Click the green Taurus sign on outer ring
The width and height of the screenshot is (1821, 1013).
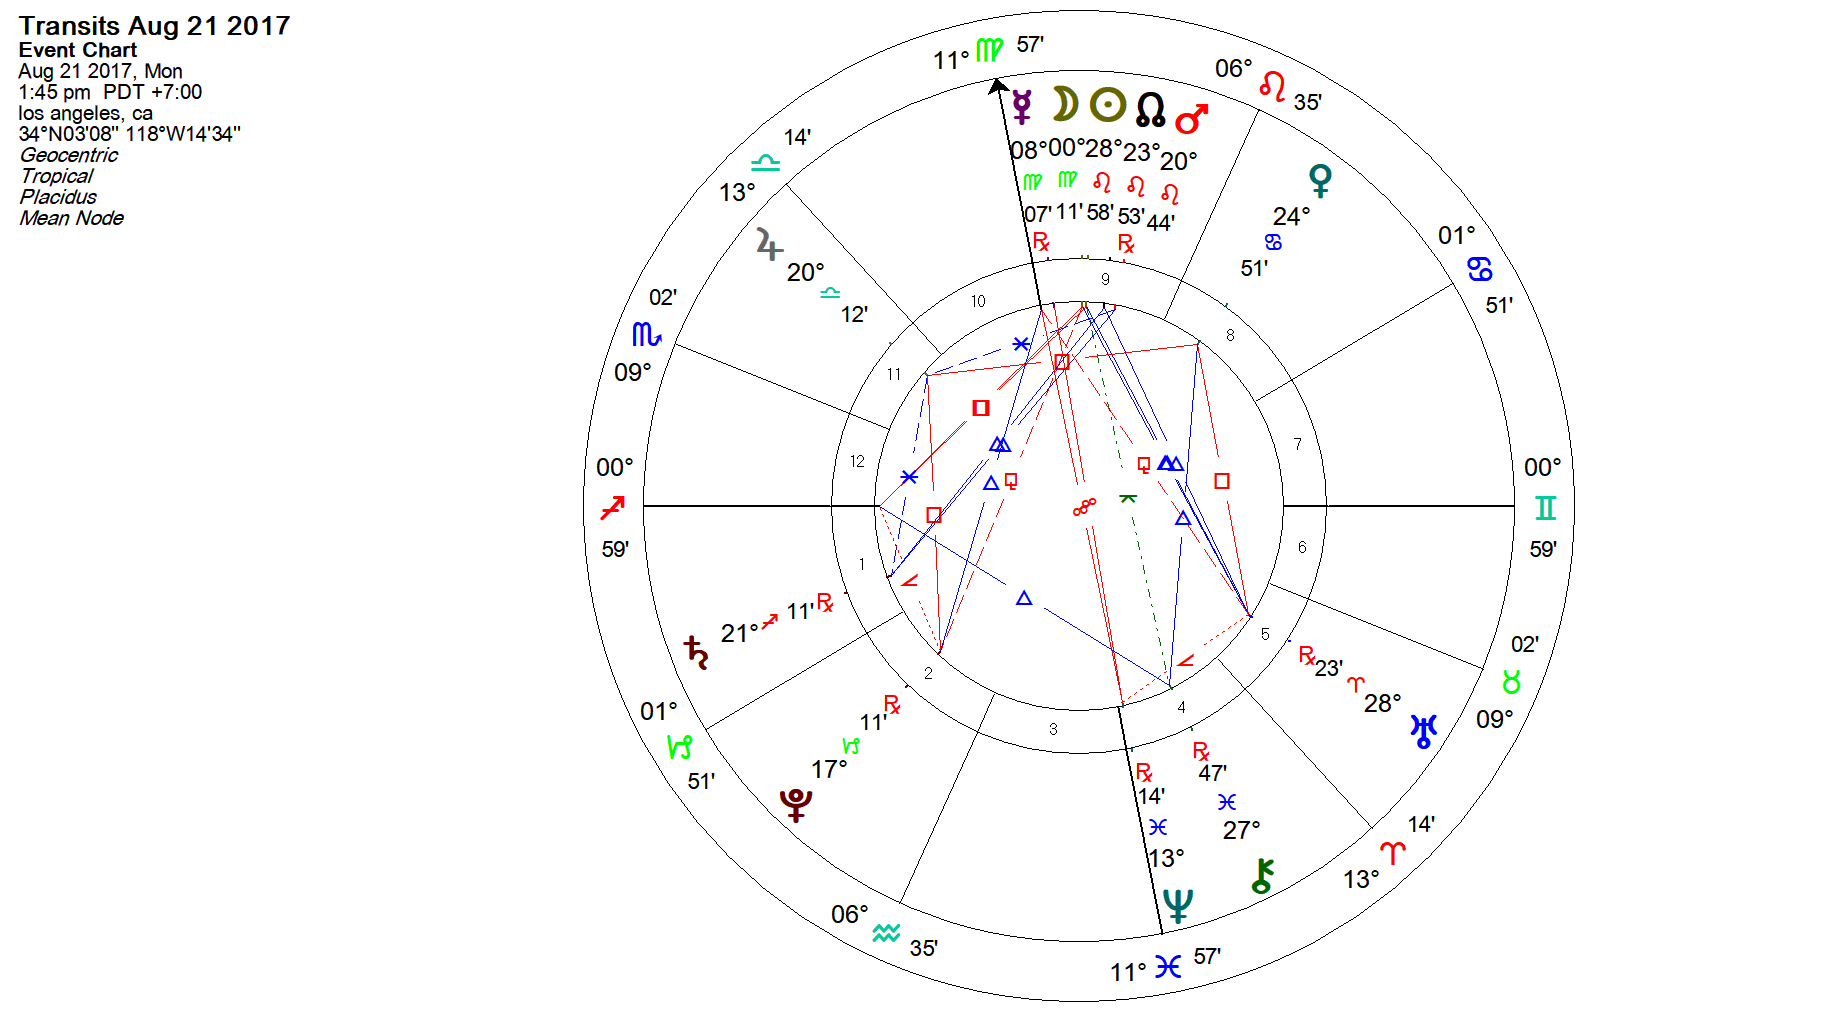point(1511,682)
